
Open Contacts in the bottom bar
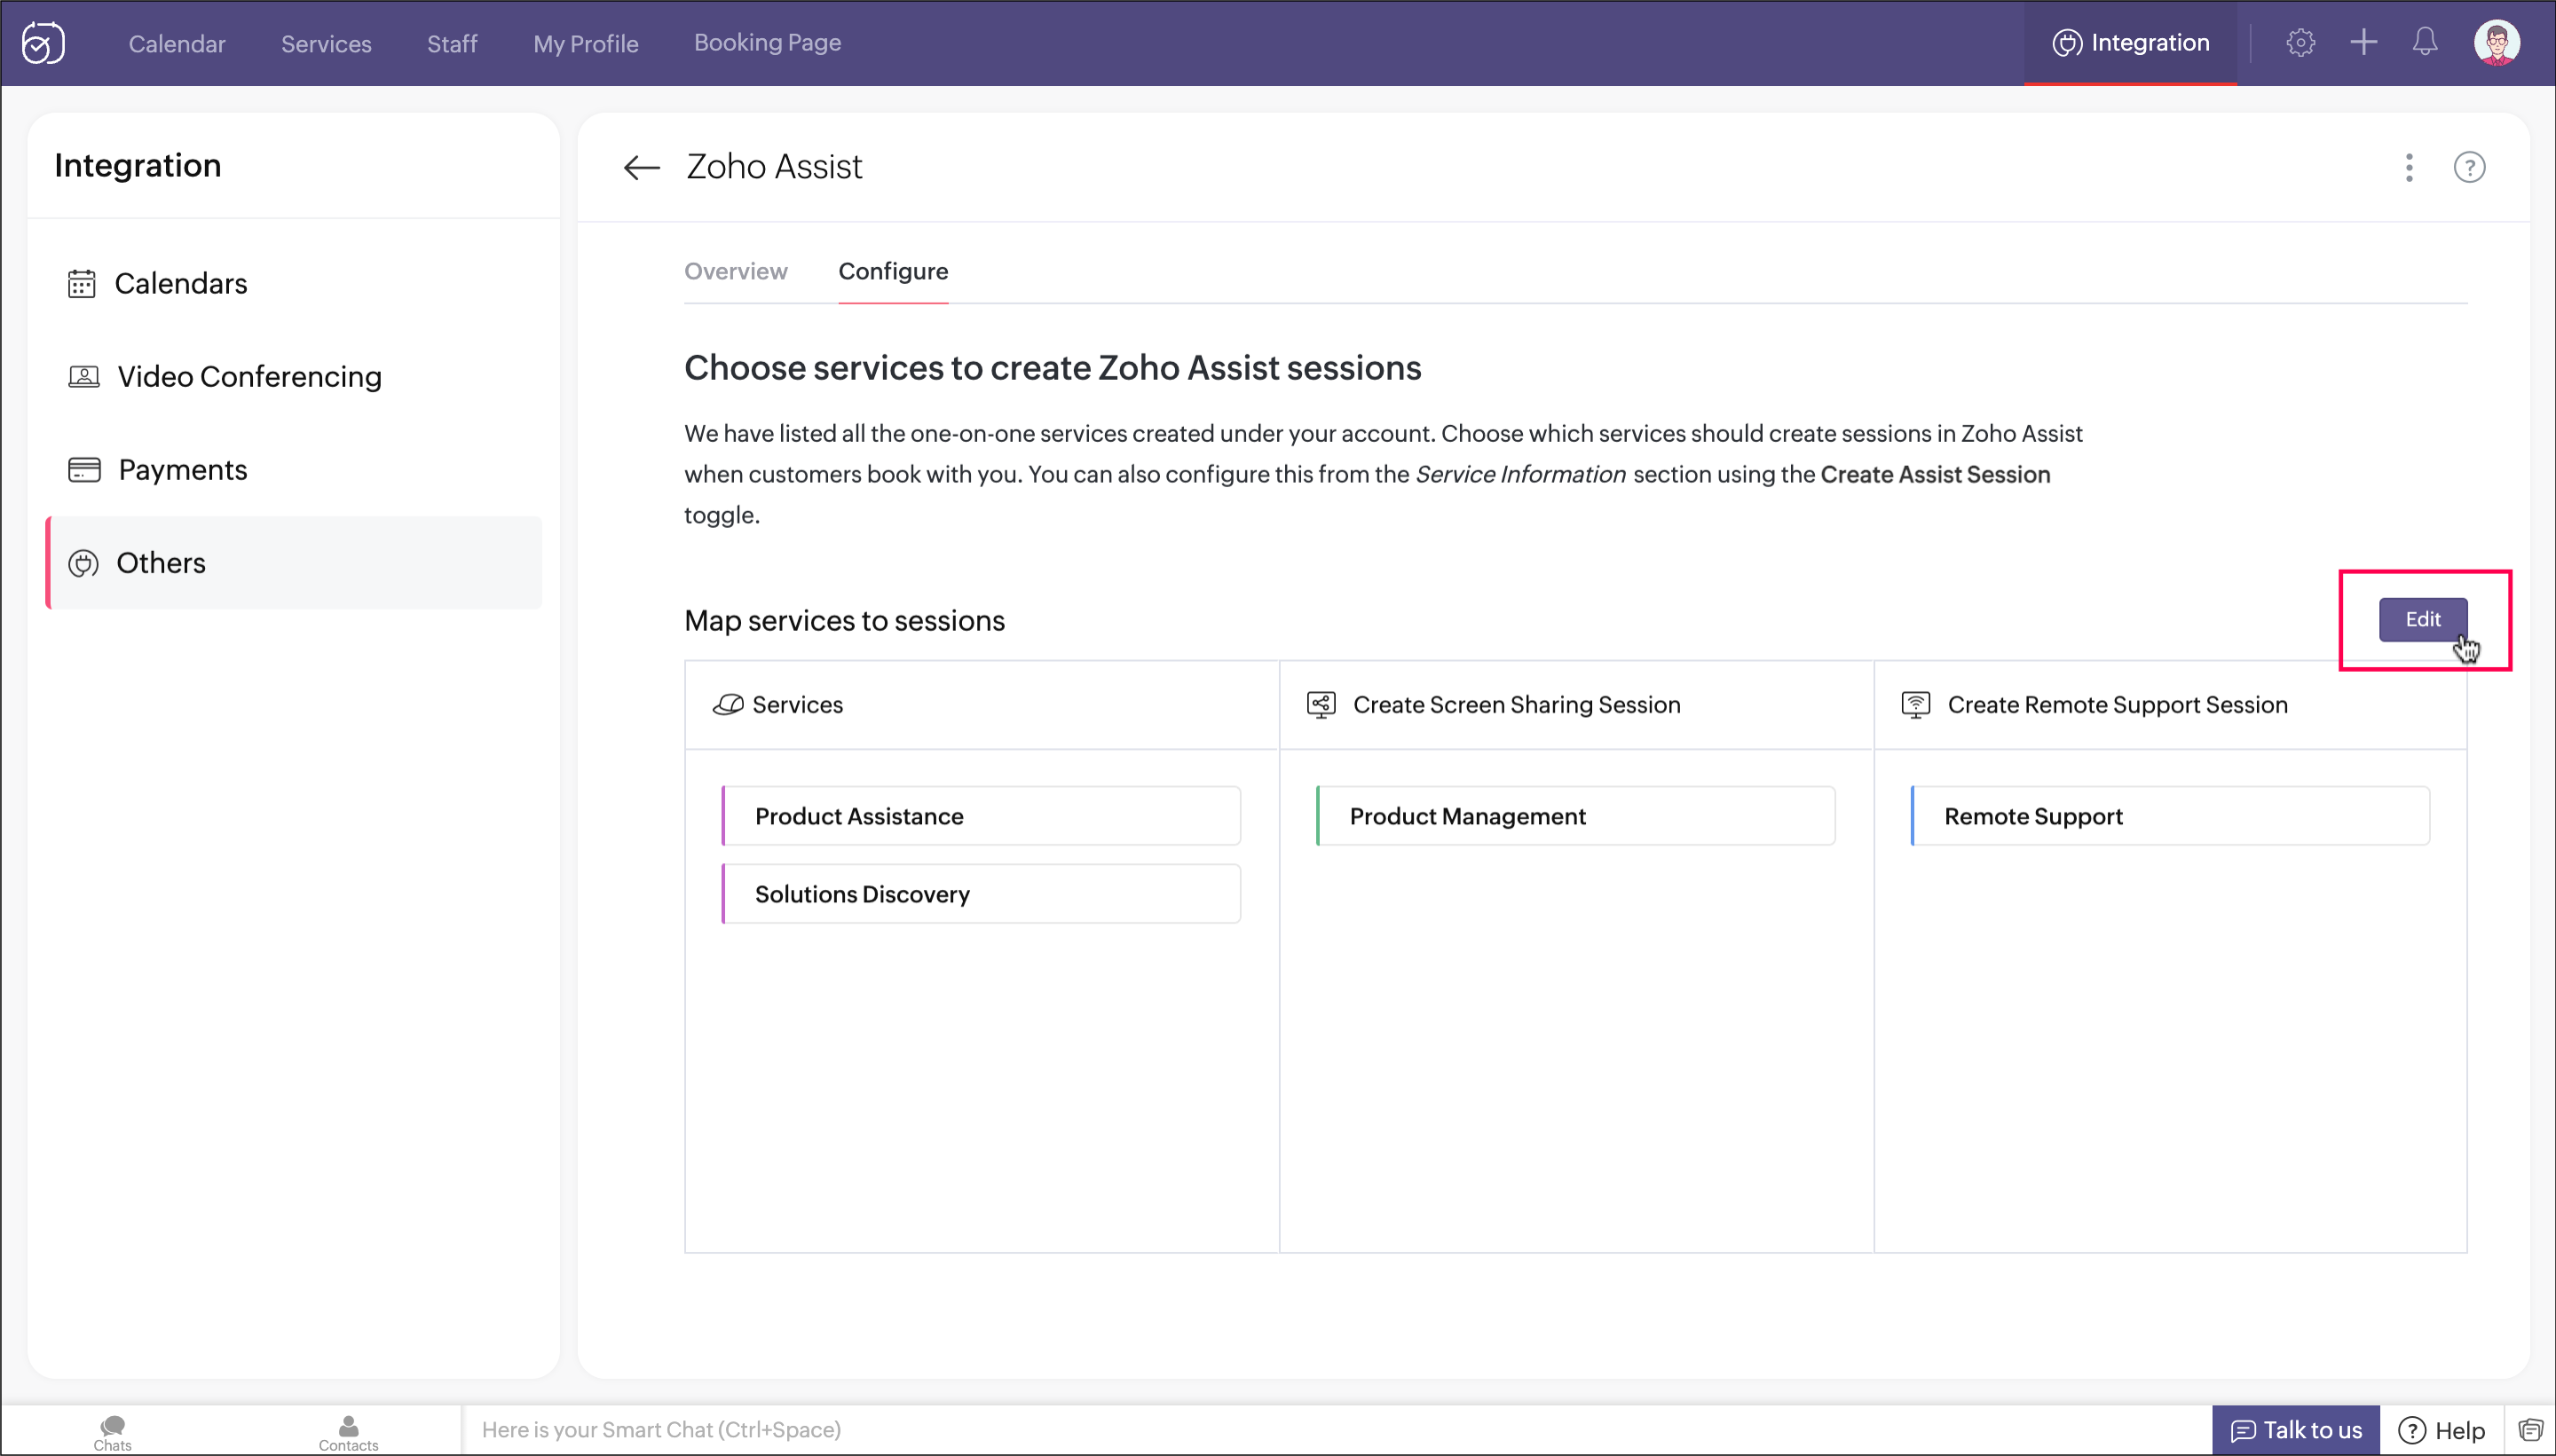(348, 1432)
